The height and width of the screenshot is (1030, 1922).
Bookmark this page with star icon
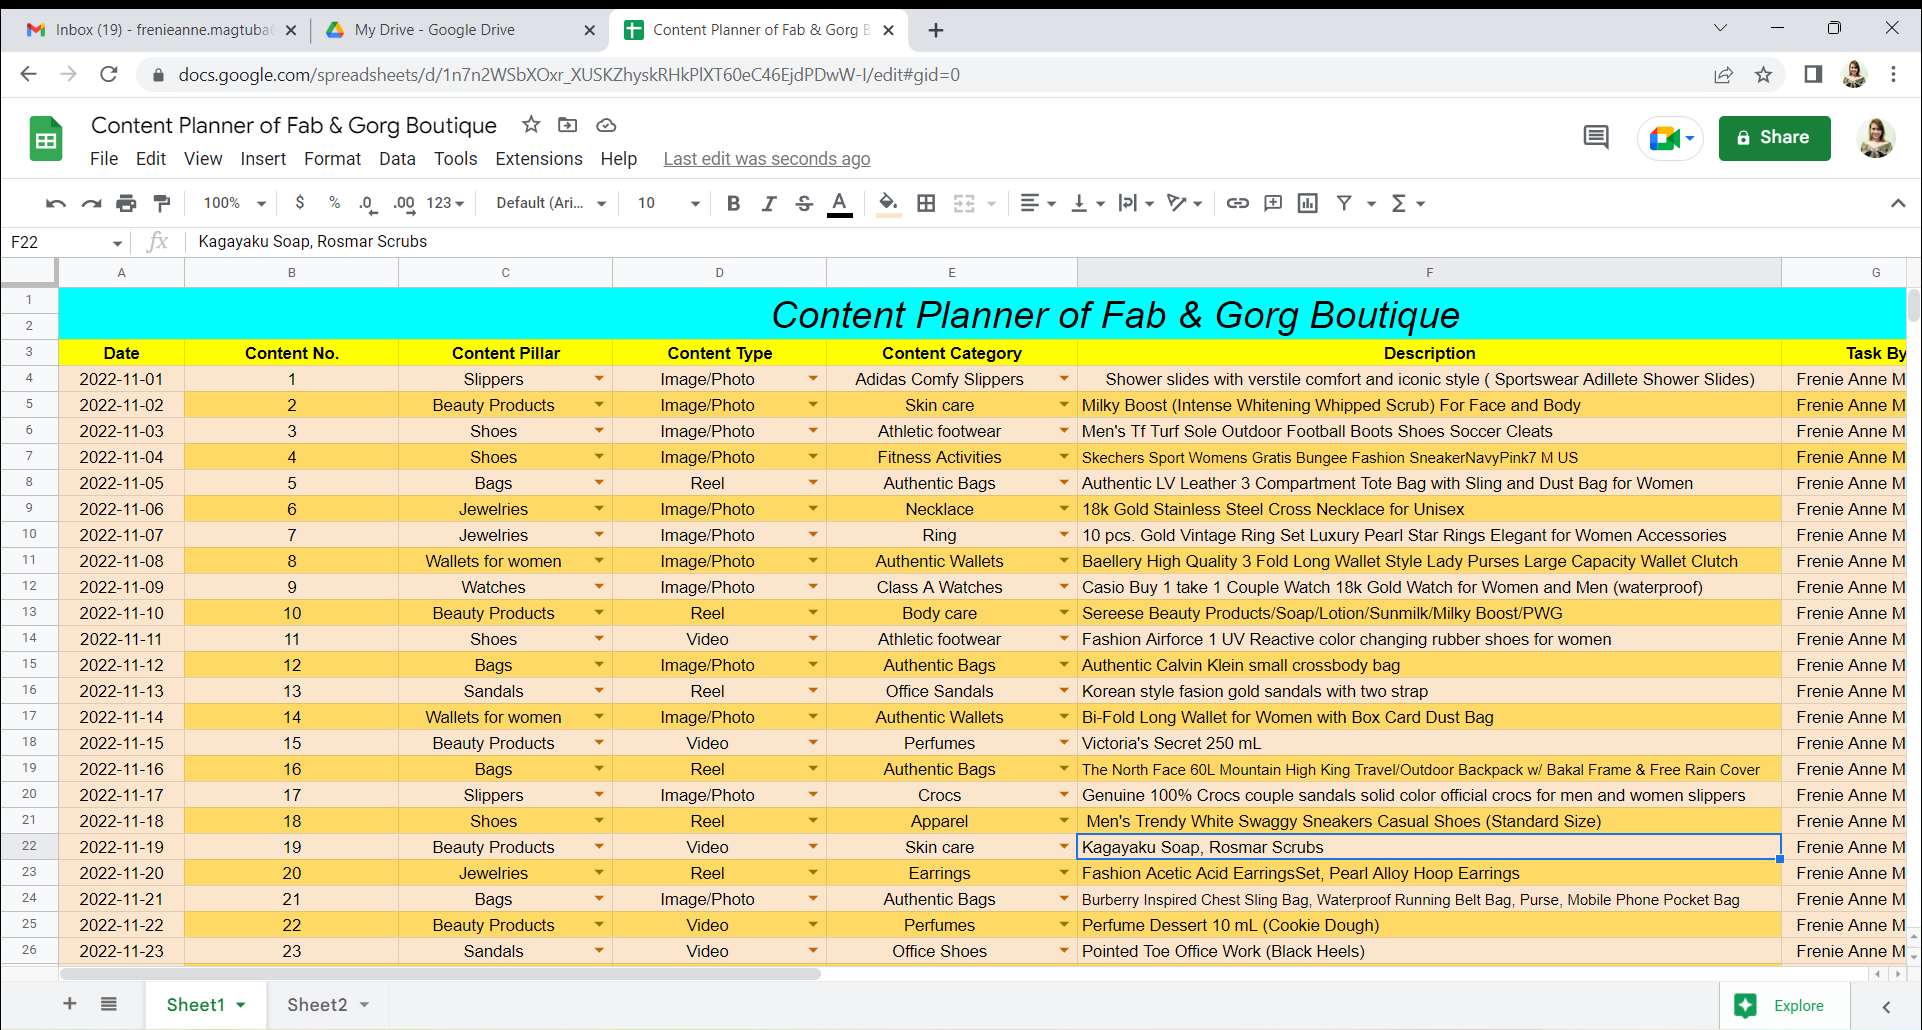[1763, 75]
